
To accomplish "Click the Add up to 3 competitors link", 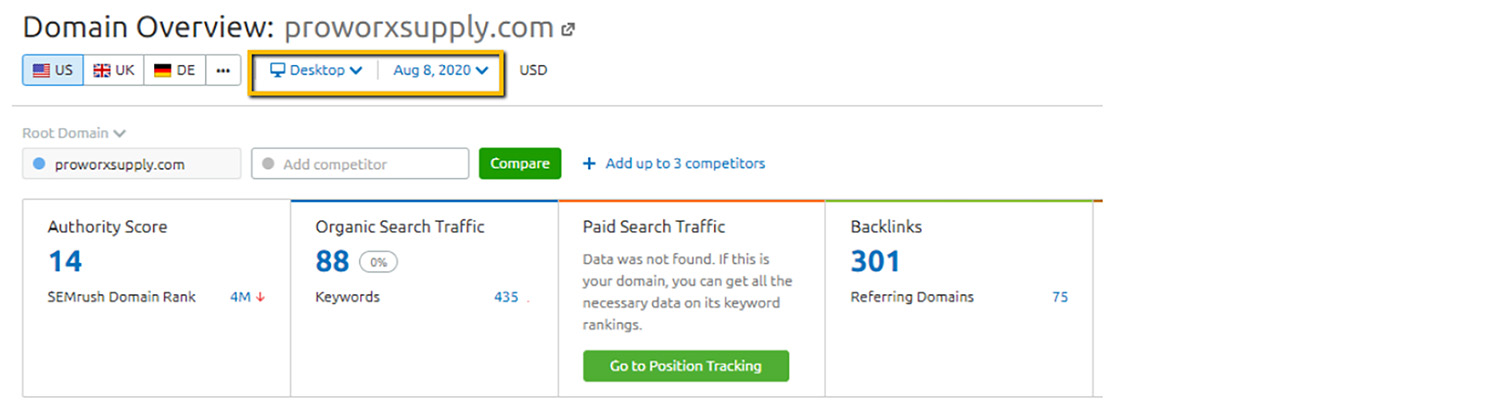I will [685, 164].
